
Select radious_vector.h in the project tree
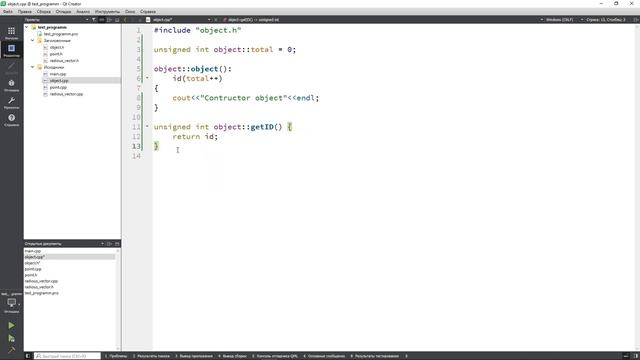click(64, 60)
